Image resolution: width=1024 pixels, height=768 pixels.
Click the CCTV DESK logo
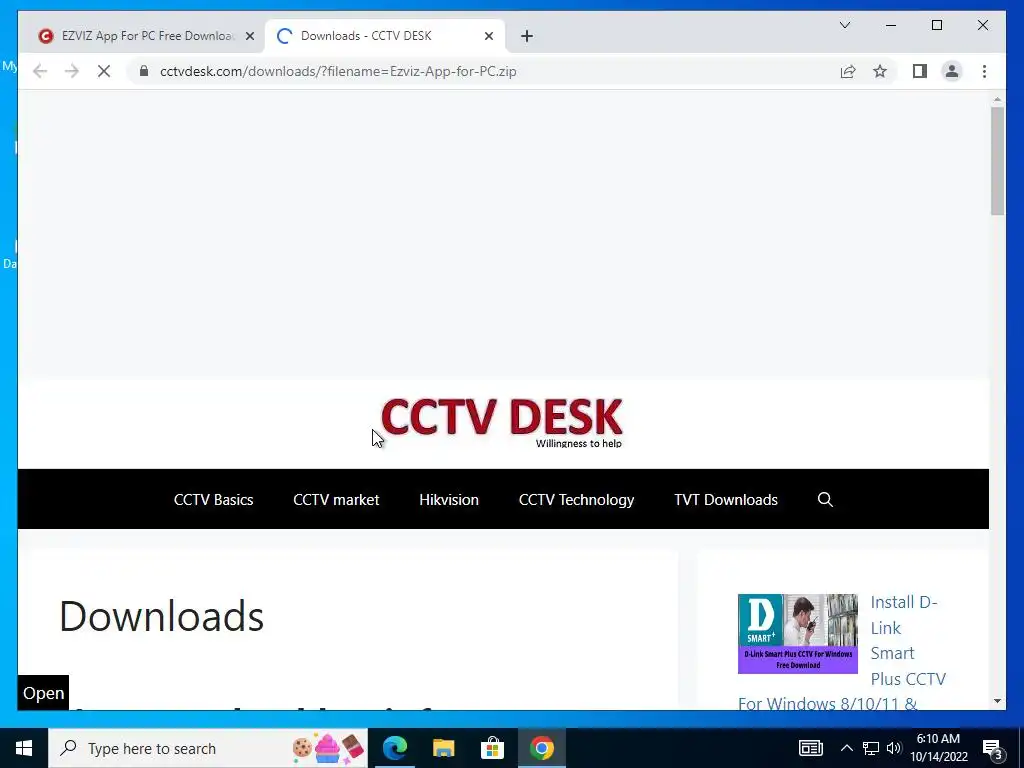502,421
